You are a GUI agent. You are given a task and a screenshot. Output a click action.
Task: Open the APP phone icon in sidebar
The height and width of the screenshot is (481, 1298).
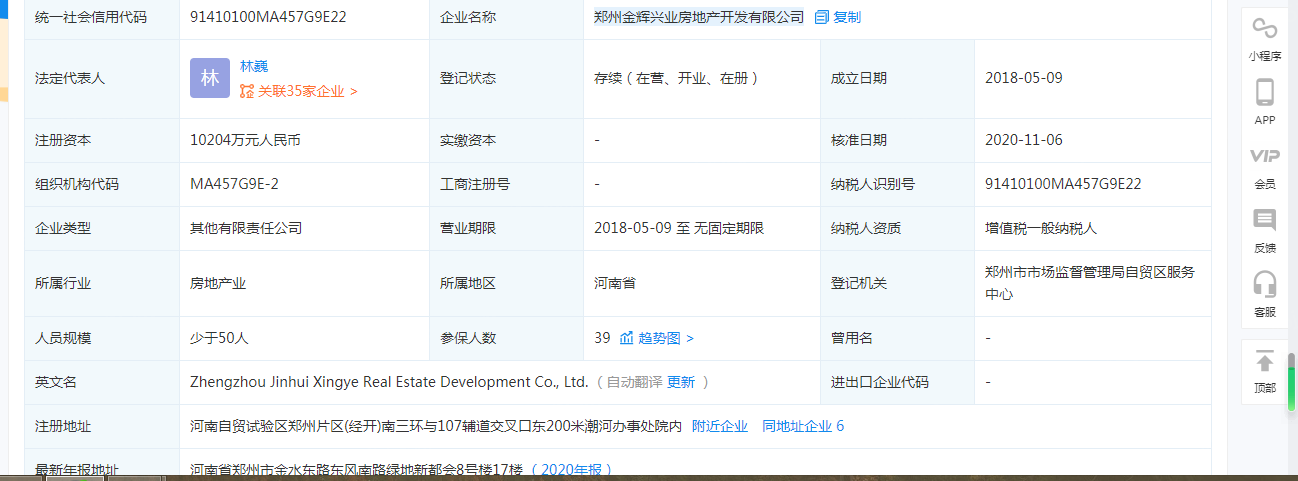click(1265, 93)
